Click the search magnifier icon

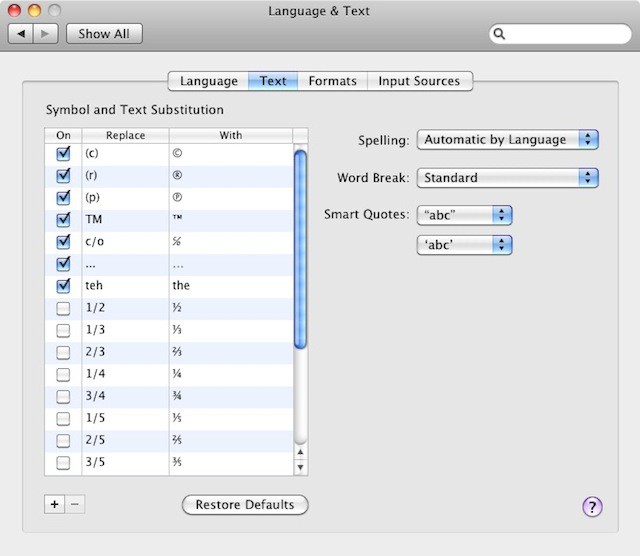501,34
